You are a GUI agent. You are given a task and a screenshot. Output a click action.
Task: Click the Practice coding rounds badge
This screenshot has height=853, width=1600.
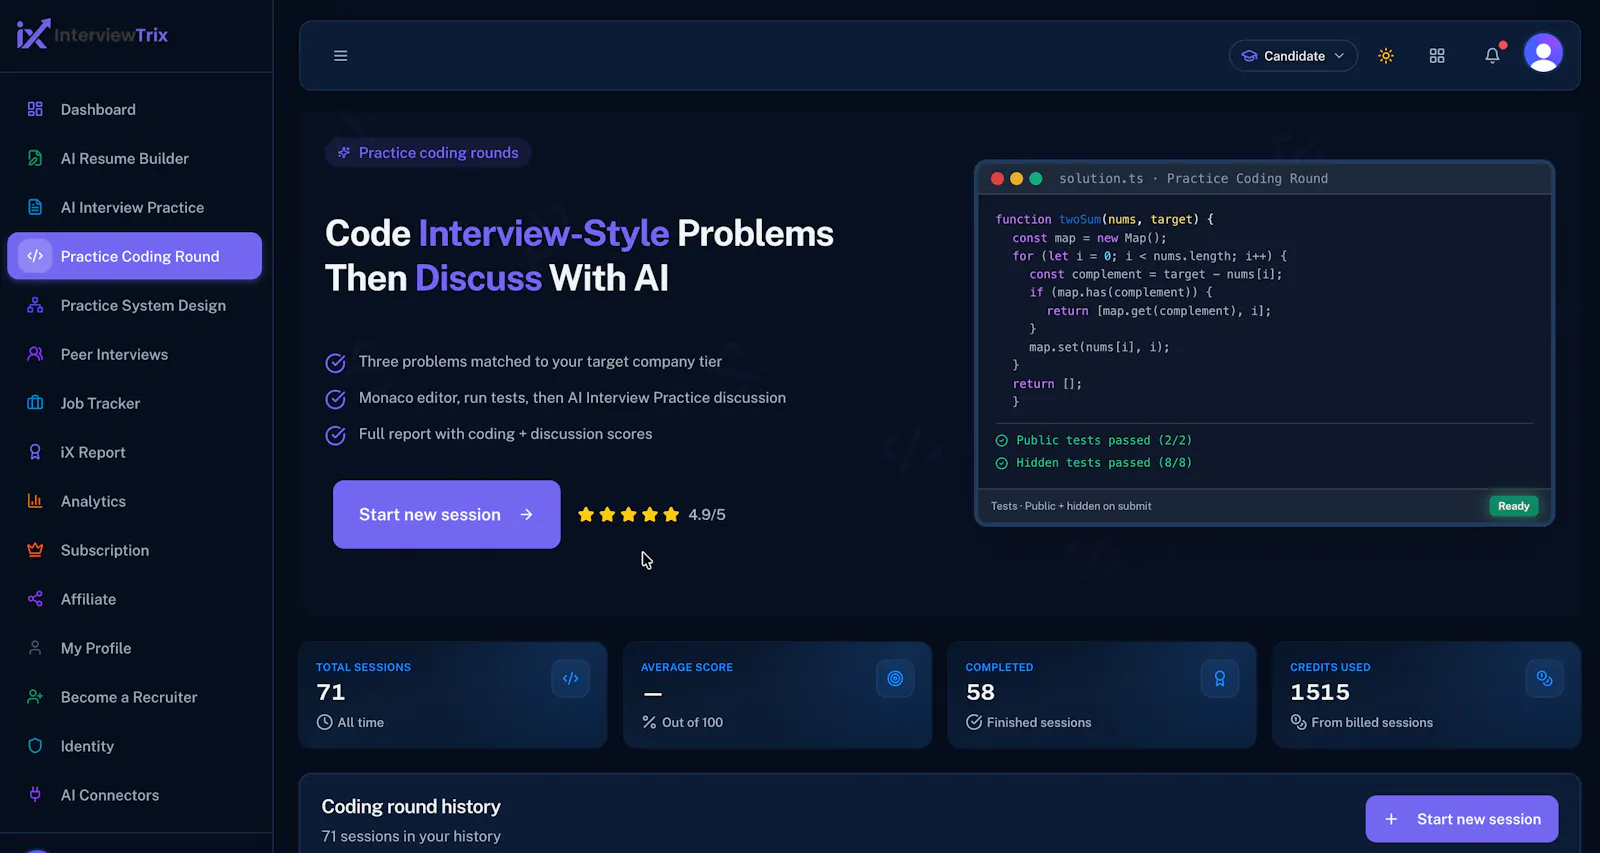point(428,153)
